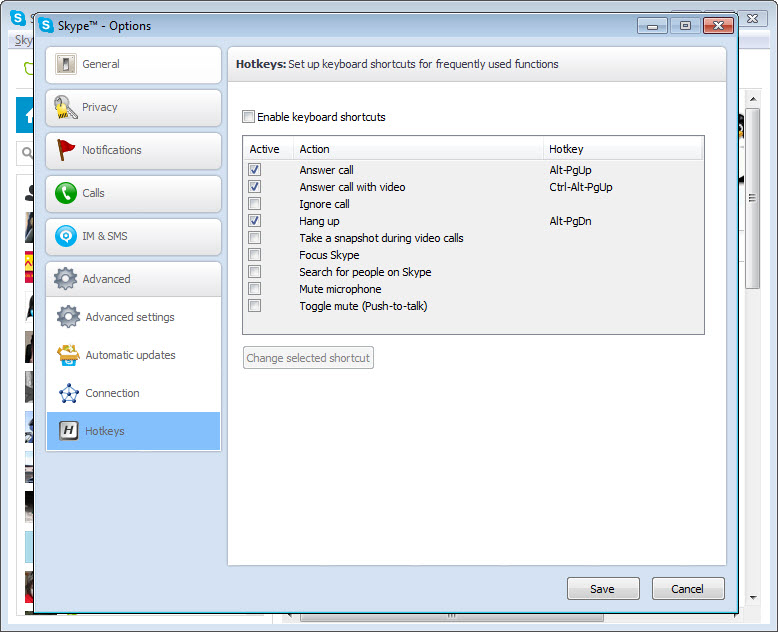The width and height of the screenshot is (778, 632).
Task: Minimize the Skype Options window
Action: [652, 26]
